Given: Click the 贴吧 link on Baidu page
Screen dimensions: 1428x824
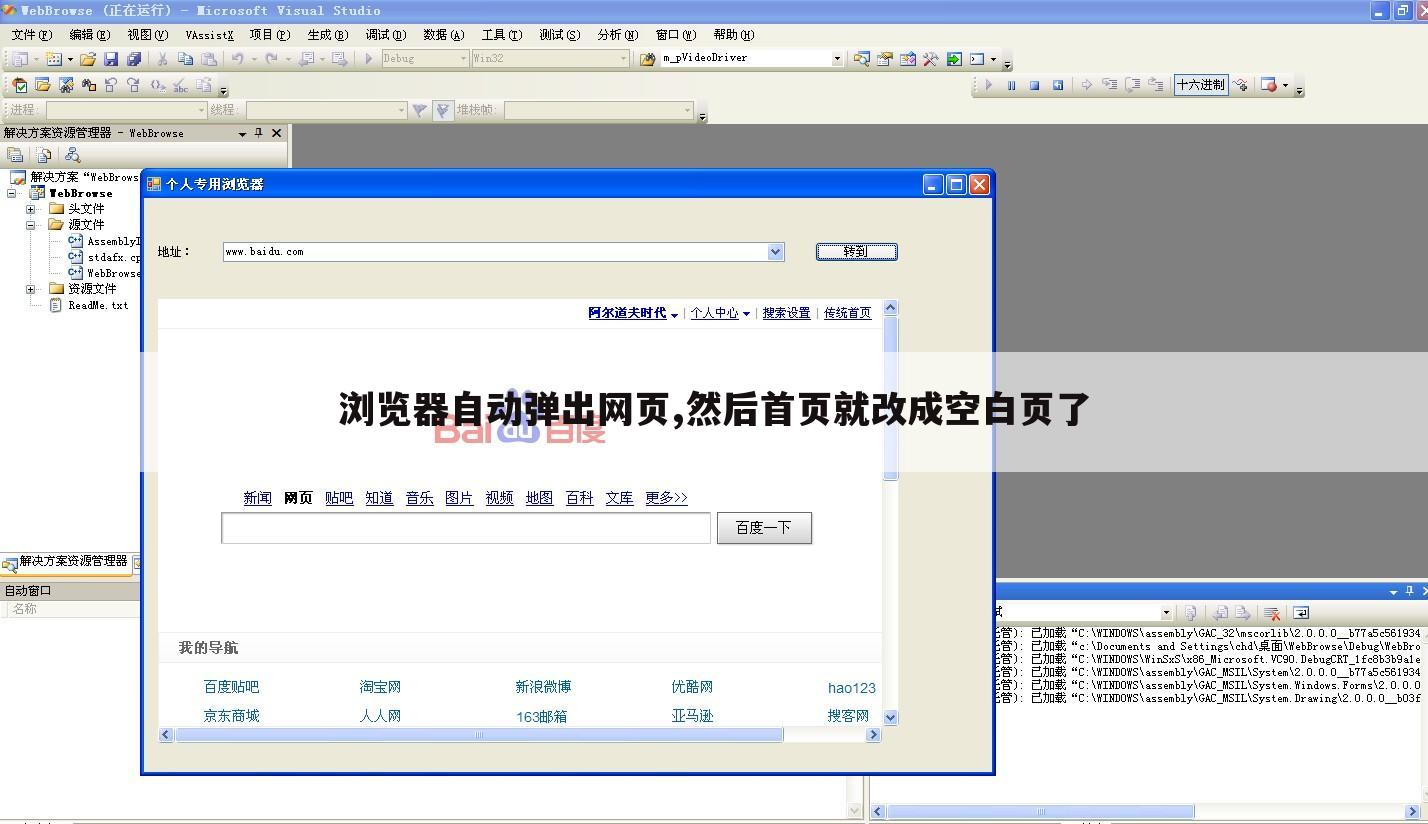Looking at the screenshot, I should coord(339,498).
